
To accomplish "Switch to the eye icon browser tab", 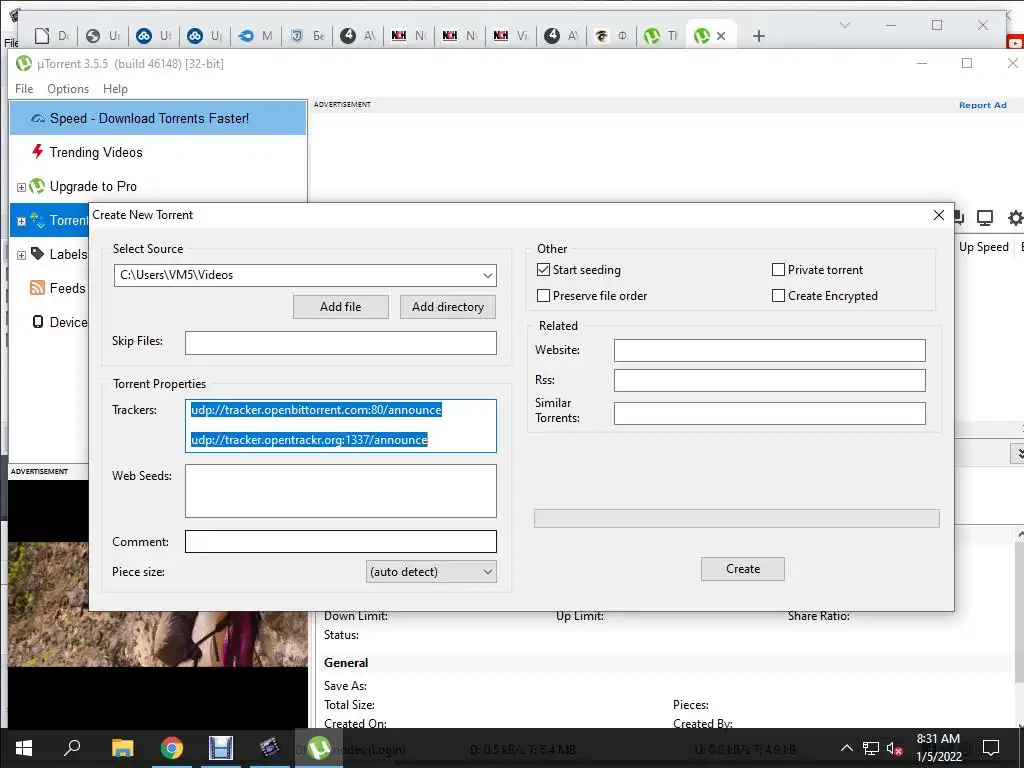I will (612, 36).
